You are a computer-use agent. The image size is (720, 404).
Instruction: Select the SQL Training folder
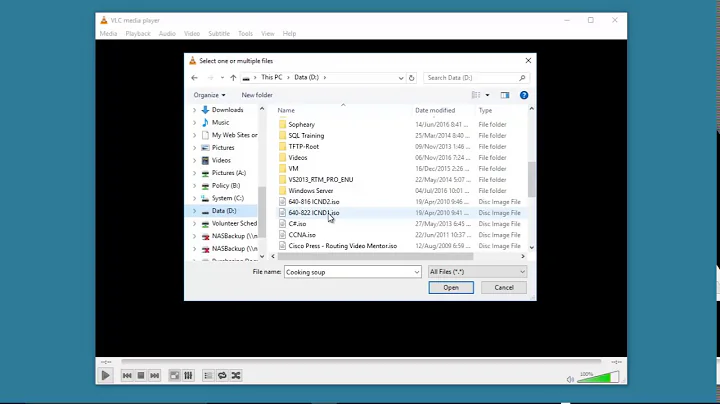(306, 135)
